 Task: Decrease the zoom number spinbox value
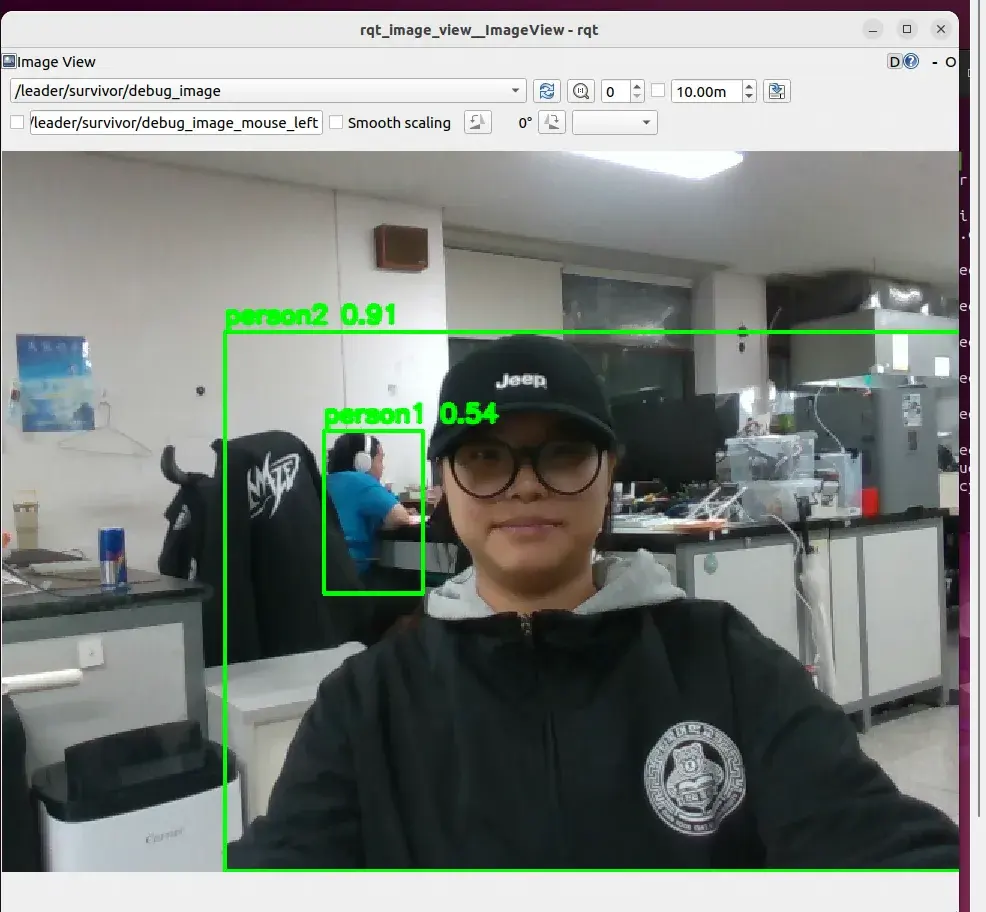tap(637, 97)
